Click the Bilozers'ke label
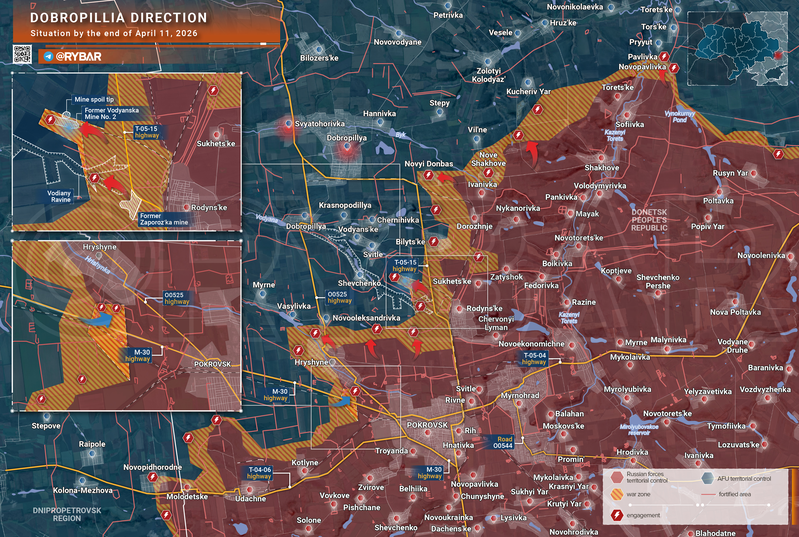 click(319, 58)
